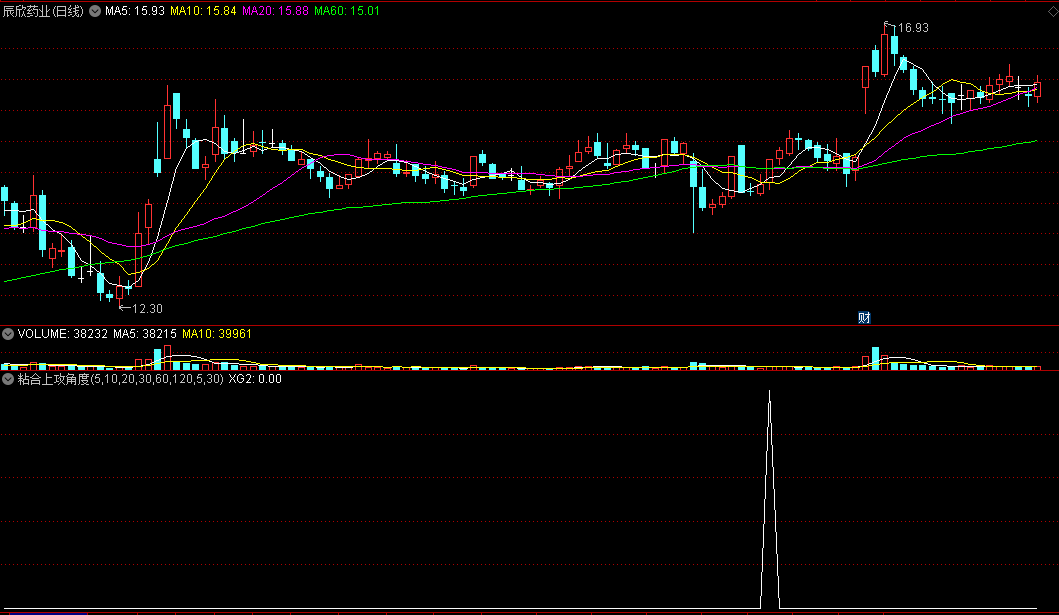Click the XG2: 0.00 value
This screenshot has width=1059, height=615.
click(x=255, y=379)
